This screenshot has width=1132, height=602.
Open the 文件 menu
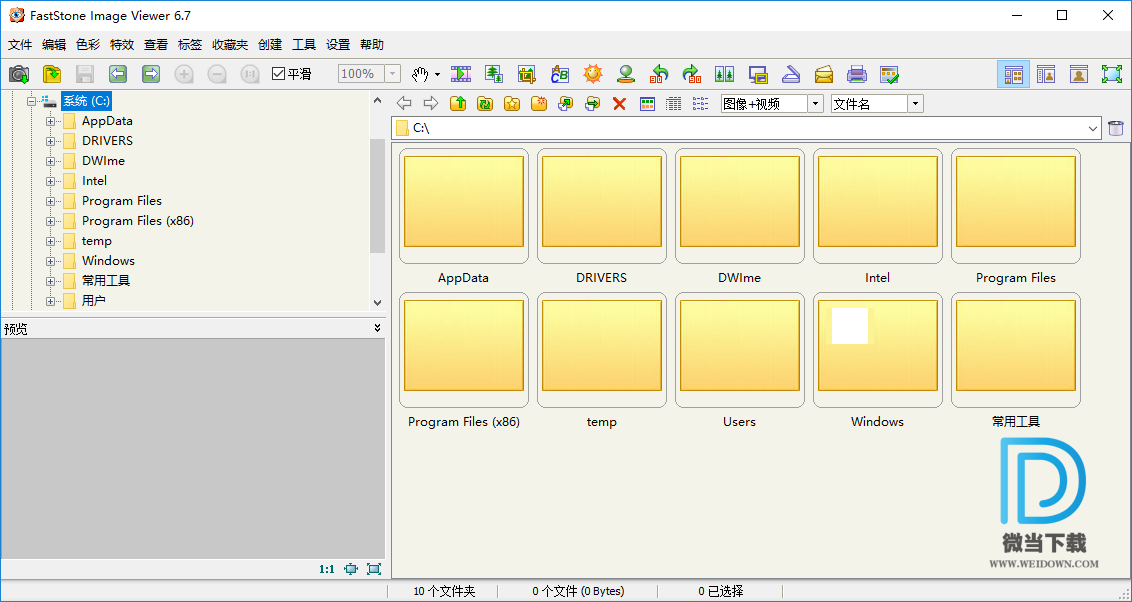coord(20,45)
